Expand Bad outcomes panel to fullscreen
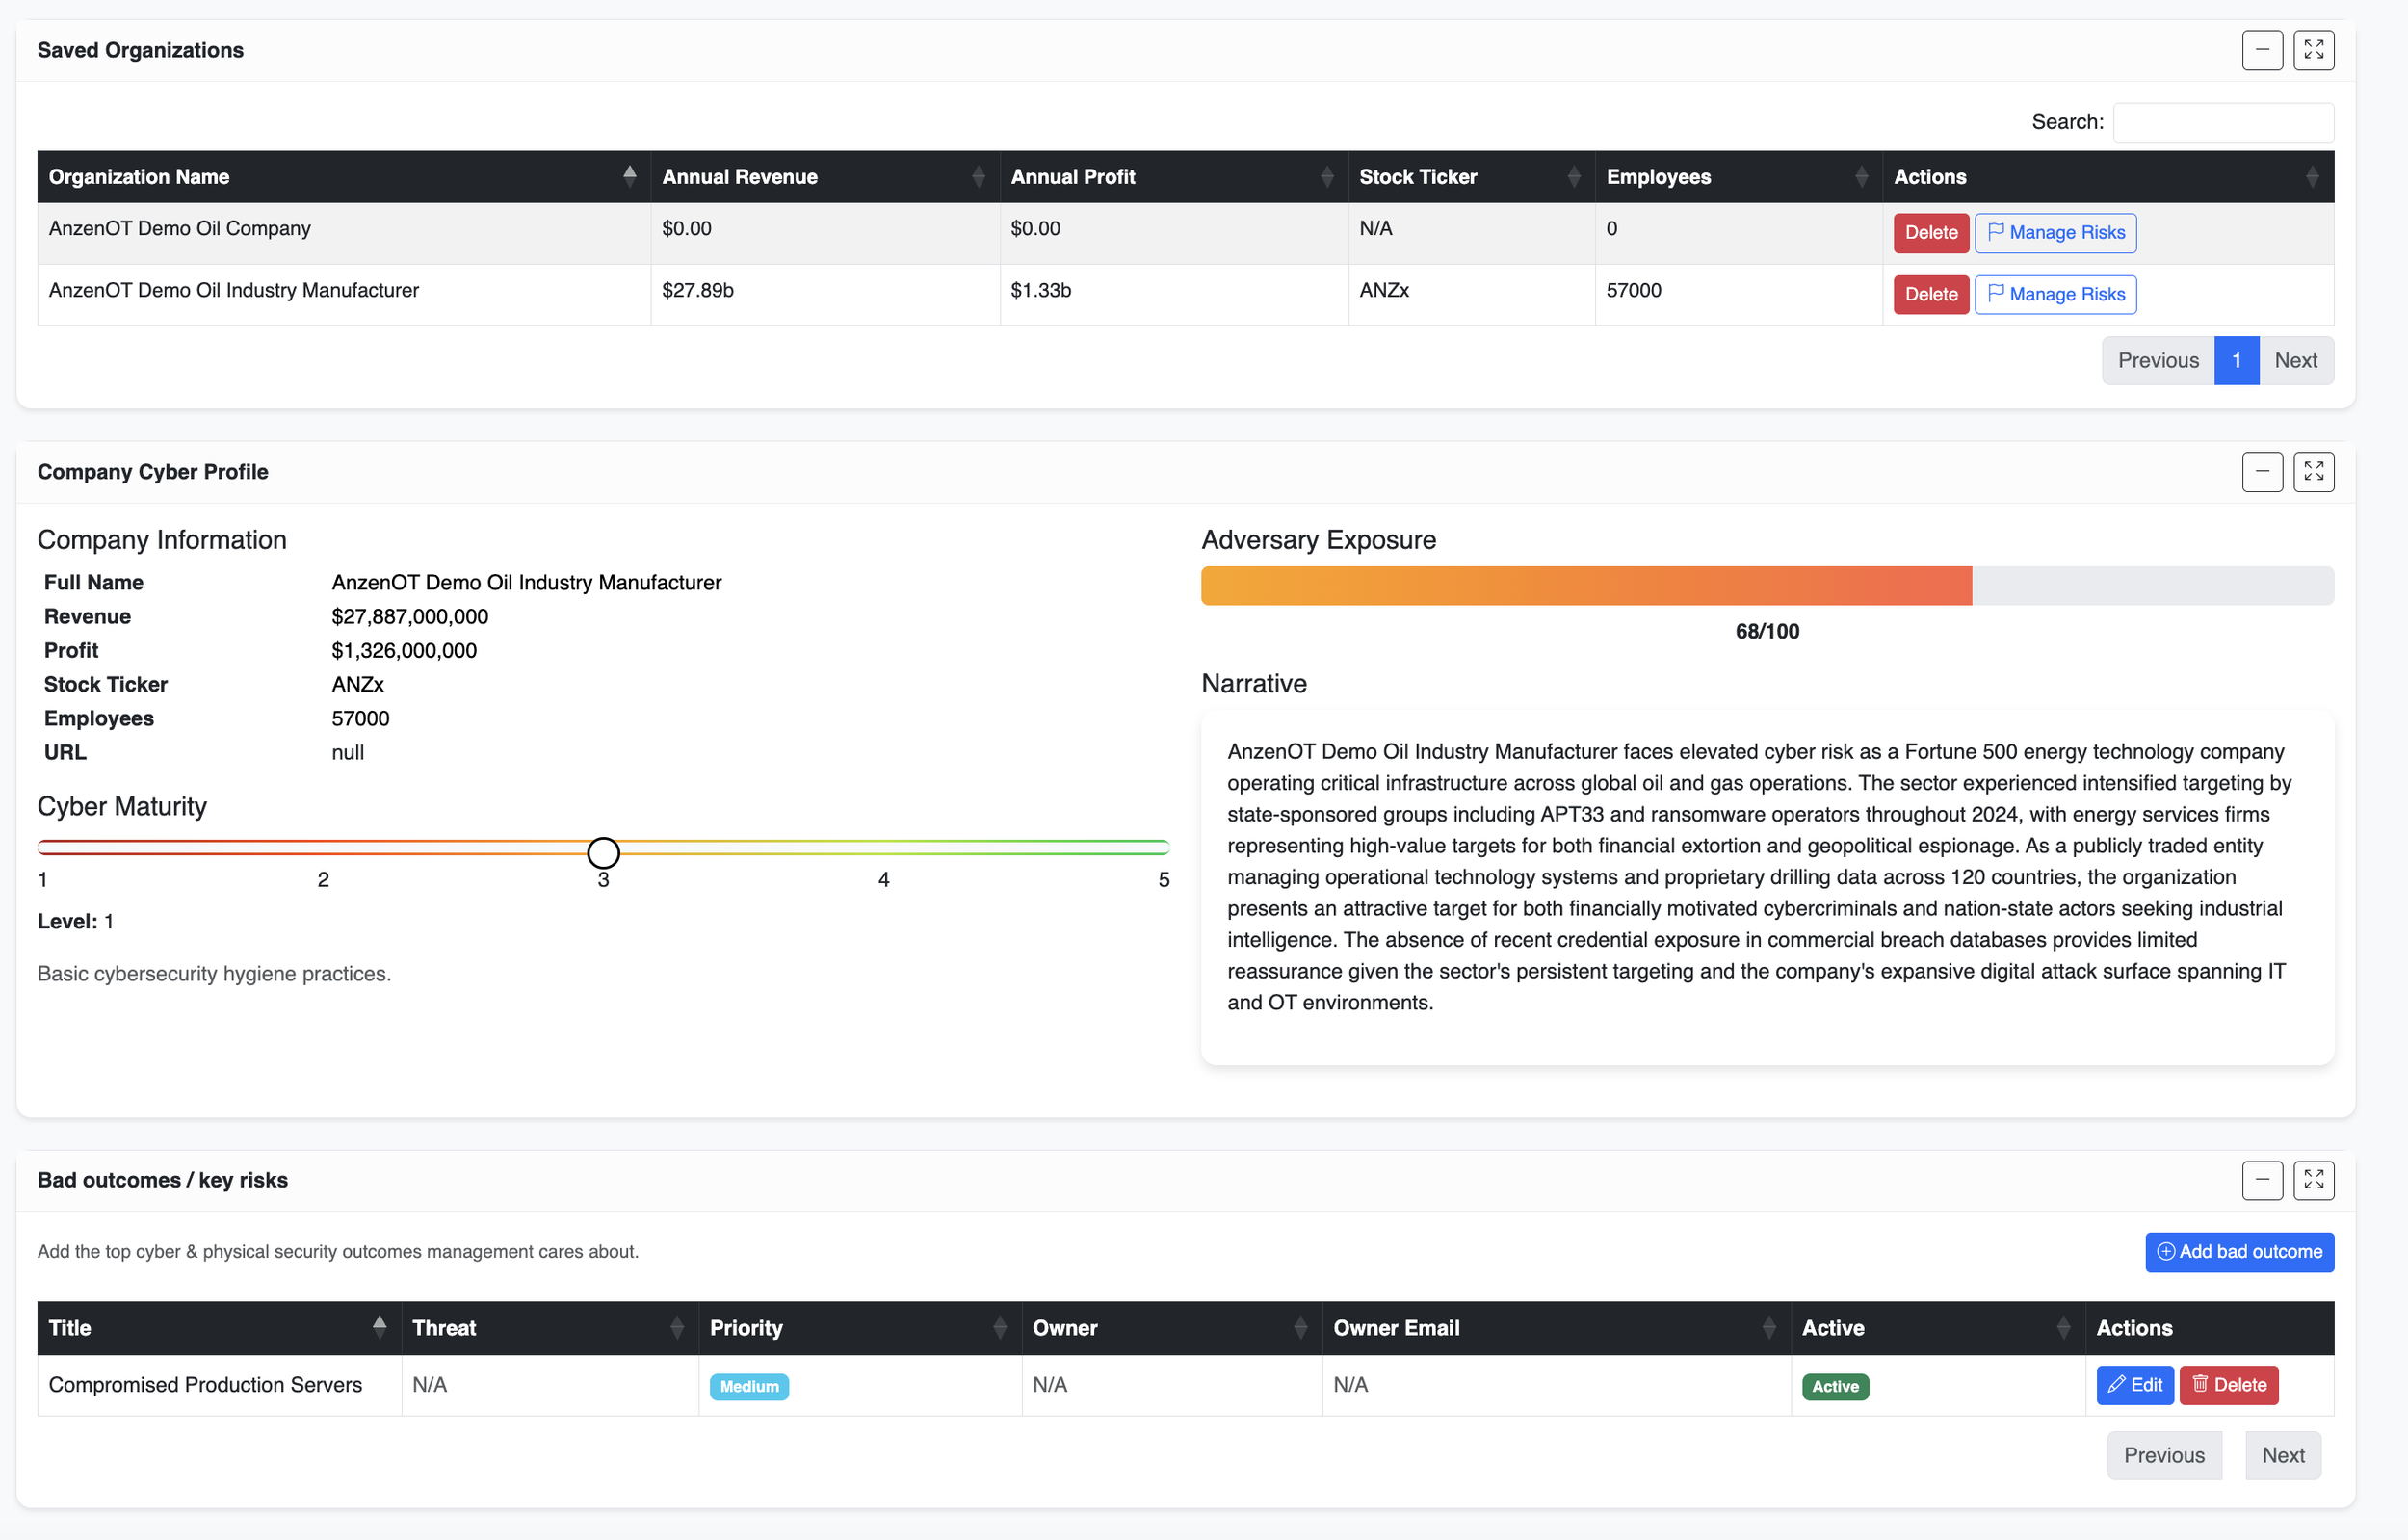This screenshot has height=1540, width=2408. coord(2313,1180)
